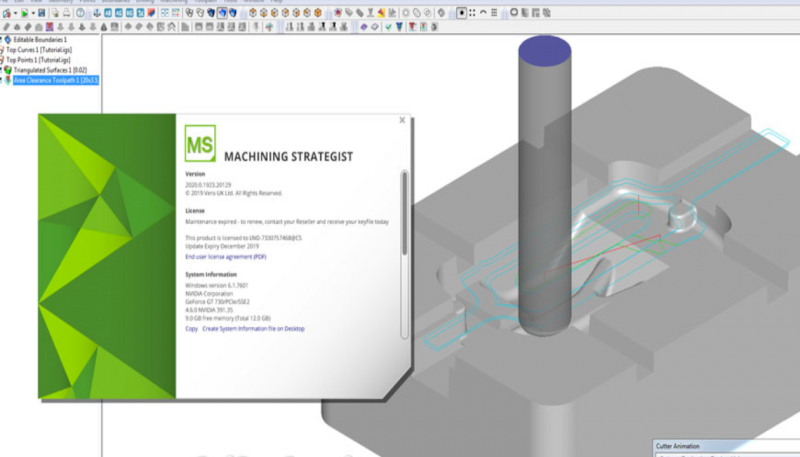Click the circle icon in top-right toolbar
The height and width of the screenshot is (457, 800).
click(514, 13)
